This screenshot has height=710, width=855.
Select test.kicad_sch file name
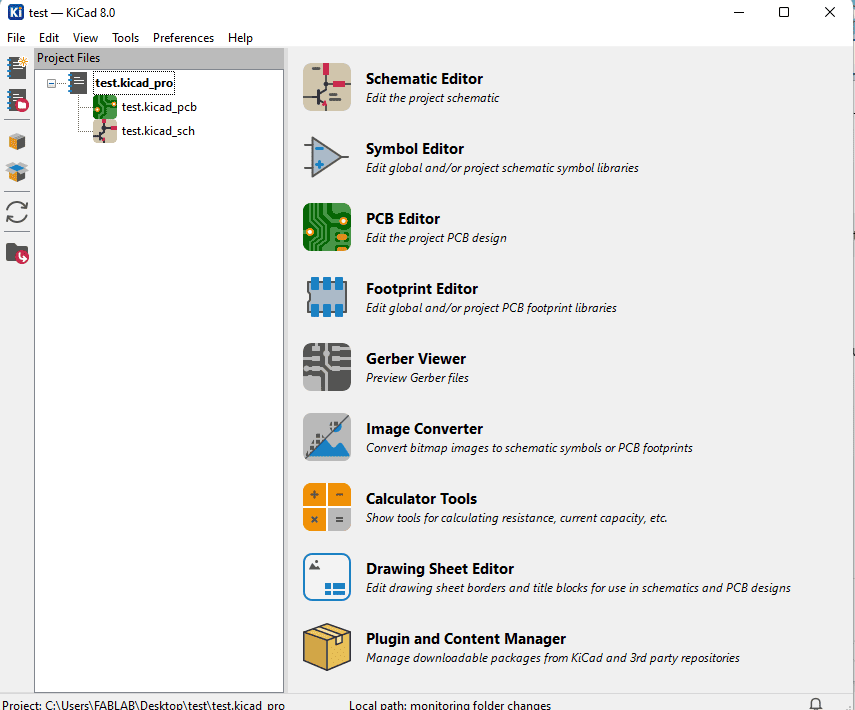(158, 131)
